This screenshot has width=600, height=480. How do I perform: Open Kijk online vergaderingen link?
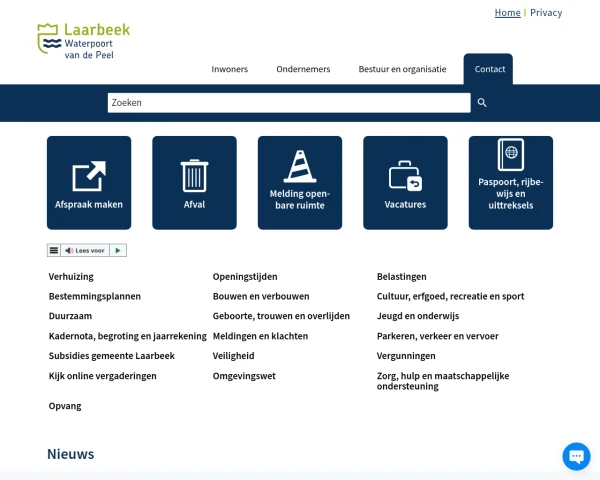tap(103, 376)
